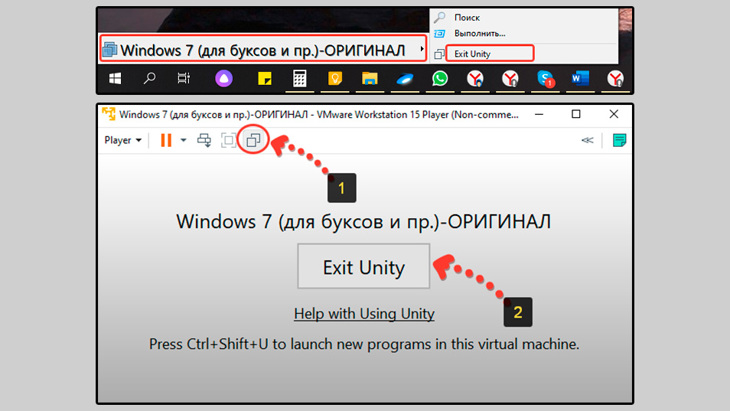Click the taskbar search magnifier icon
Viewport: 730px width, 411px height.
click(x=149, y=78)
